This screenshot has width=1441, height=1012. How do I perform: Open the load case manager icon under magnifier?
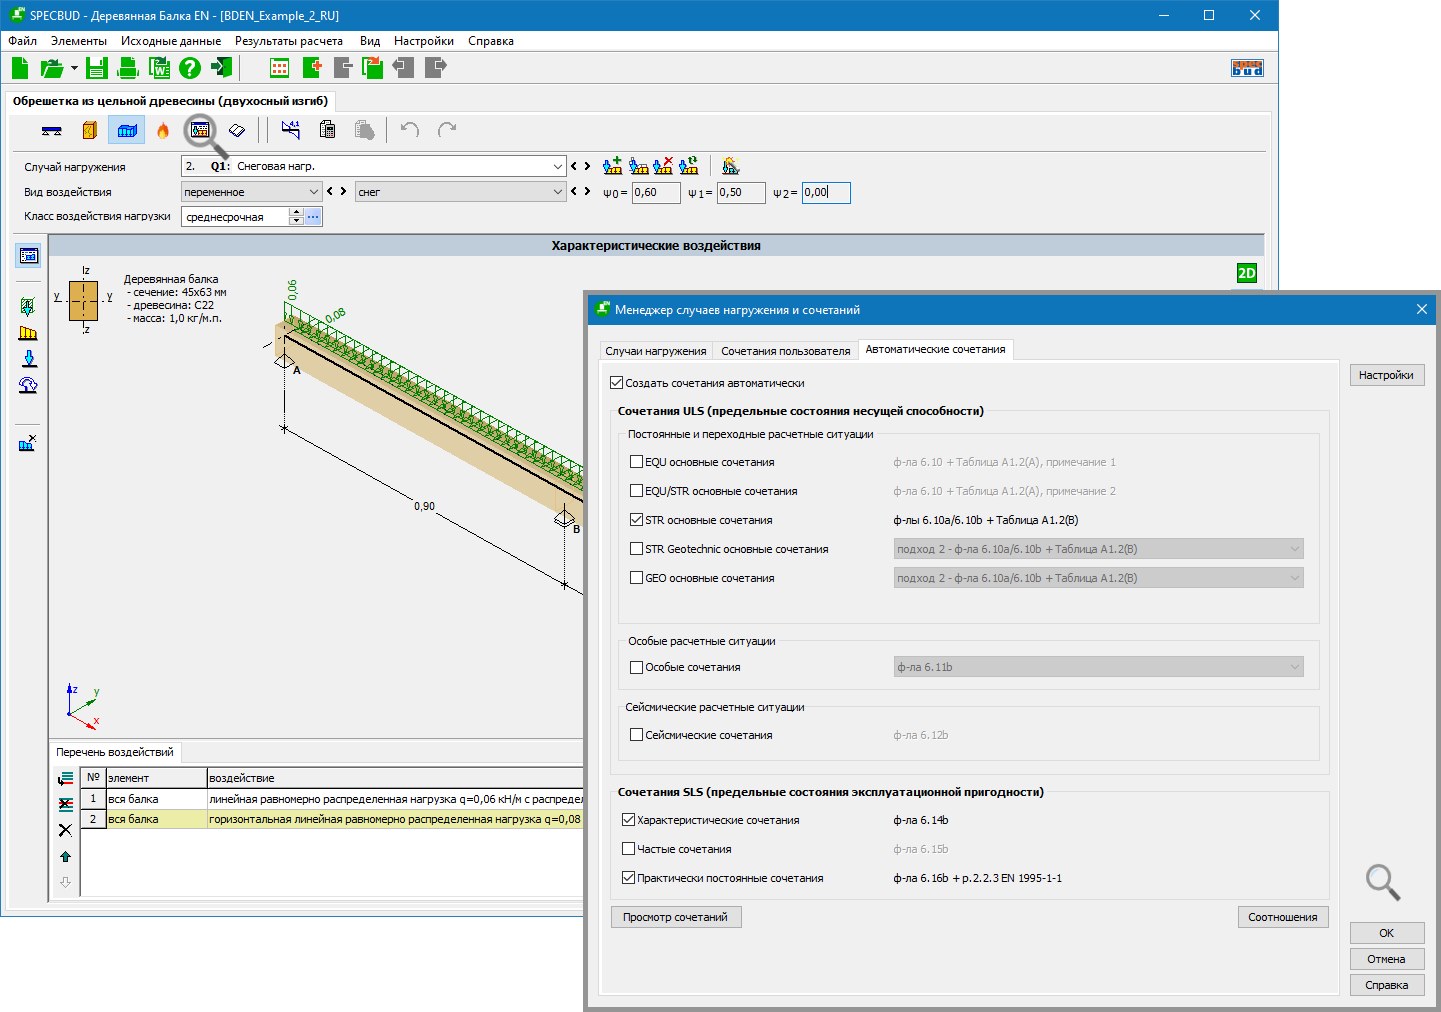pos(200,130)
